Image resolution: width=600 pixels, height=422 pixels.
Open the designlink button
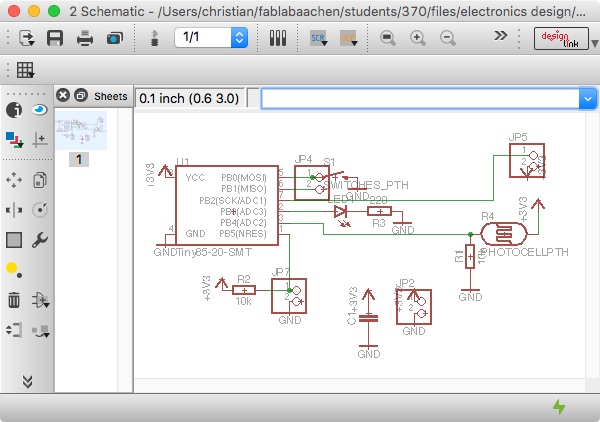[561, 38]
